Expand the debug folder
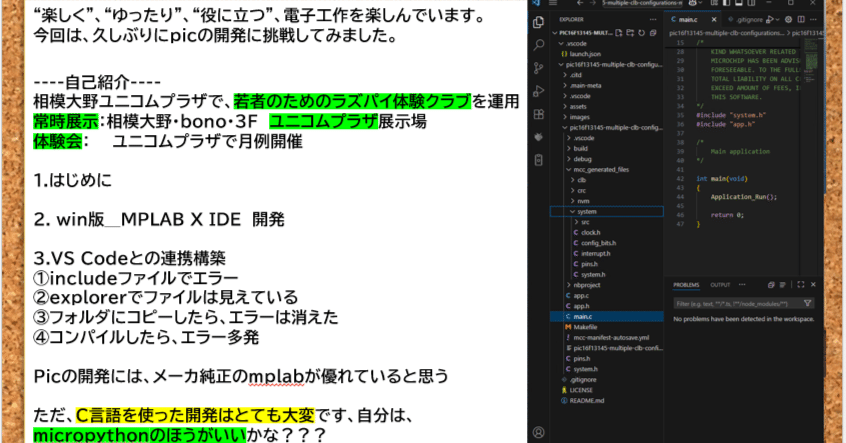 pyautogui.click(x=606, y=159)
